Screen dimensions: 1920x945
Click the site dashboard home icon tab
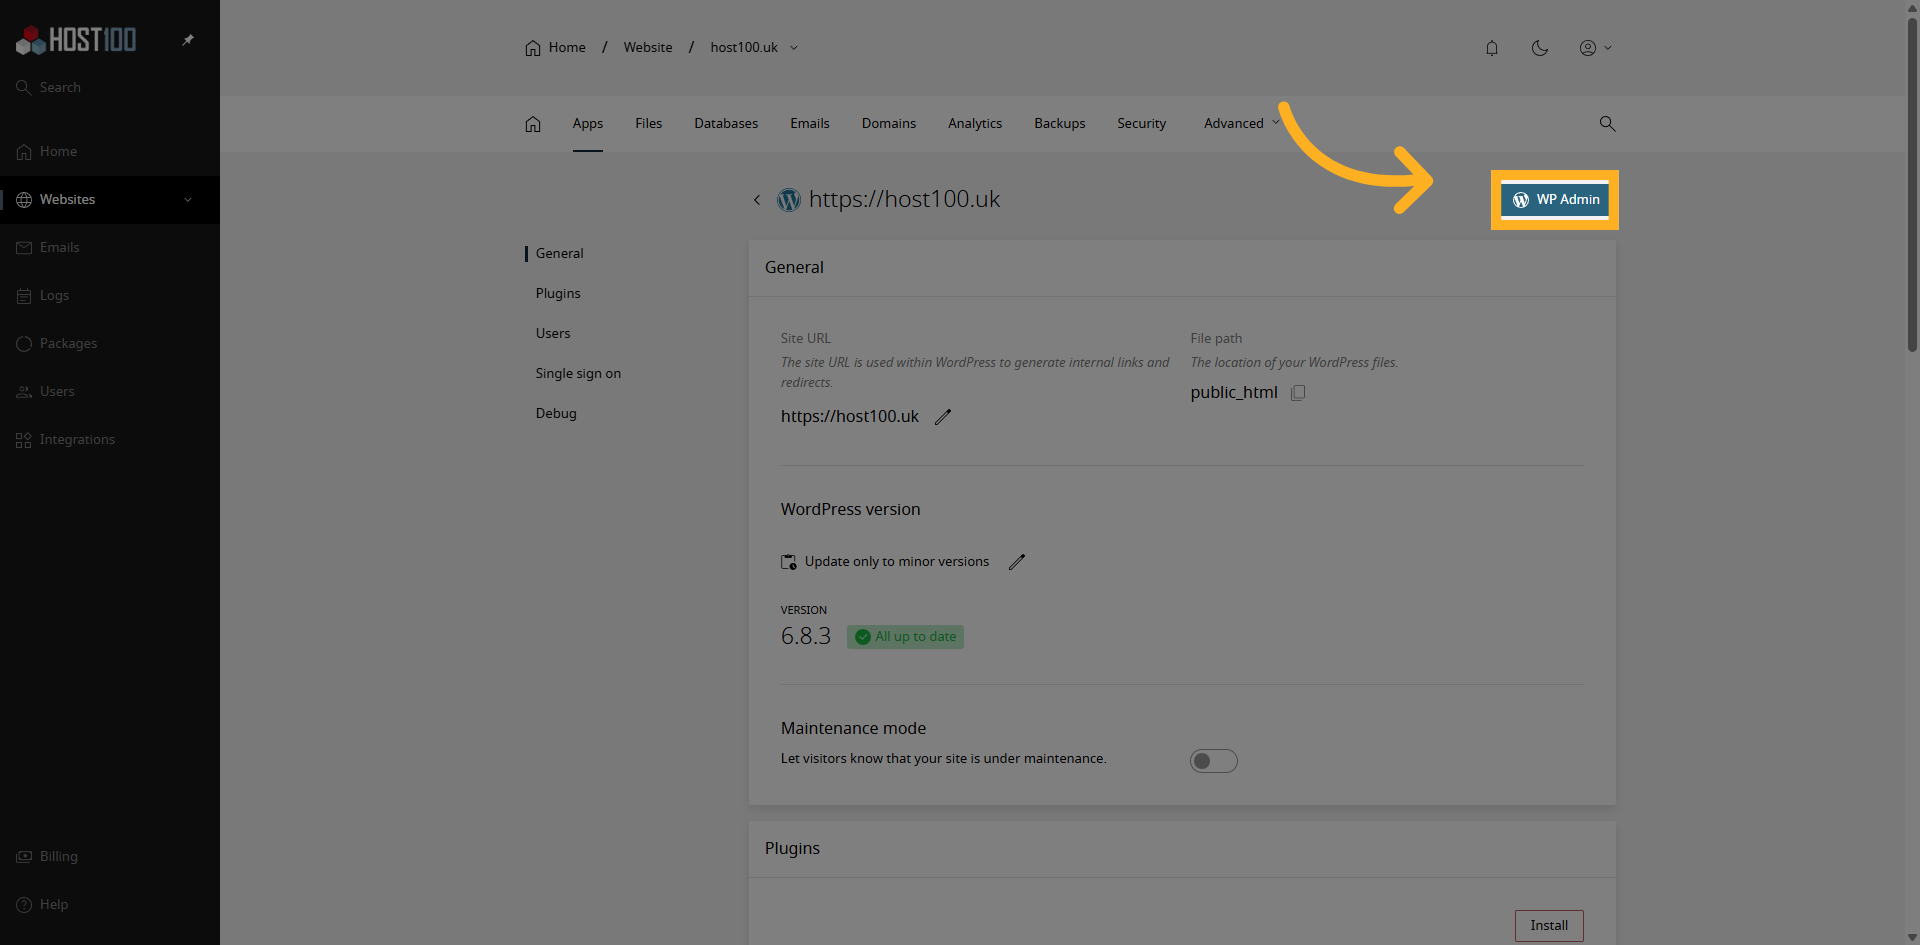pos(533,123)
